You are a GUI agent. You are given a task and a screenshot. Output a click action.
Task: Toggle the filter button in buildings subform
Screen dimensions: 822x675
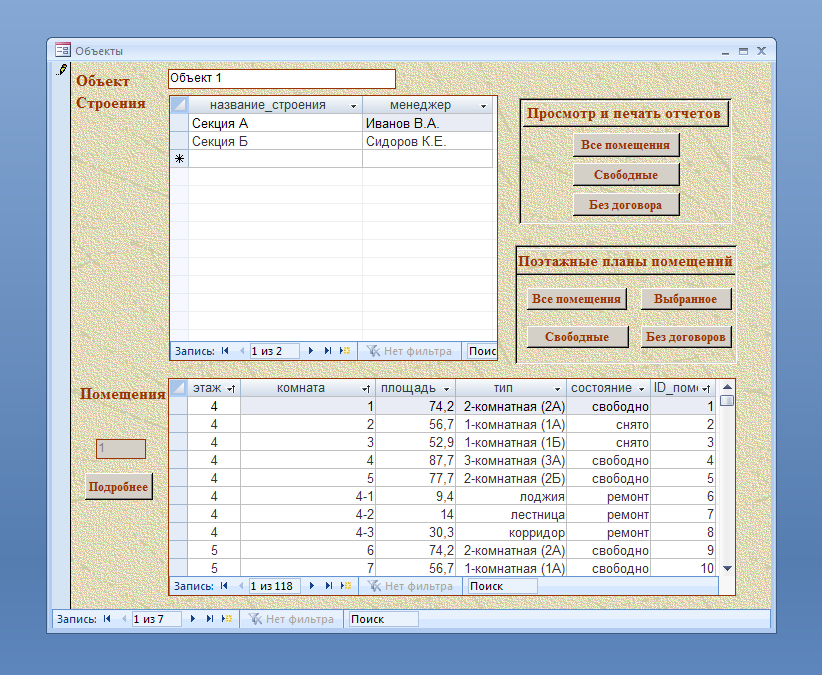pyautogui.click(x=410, y=351)
